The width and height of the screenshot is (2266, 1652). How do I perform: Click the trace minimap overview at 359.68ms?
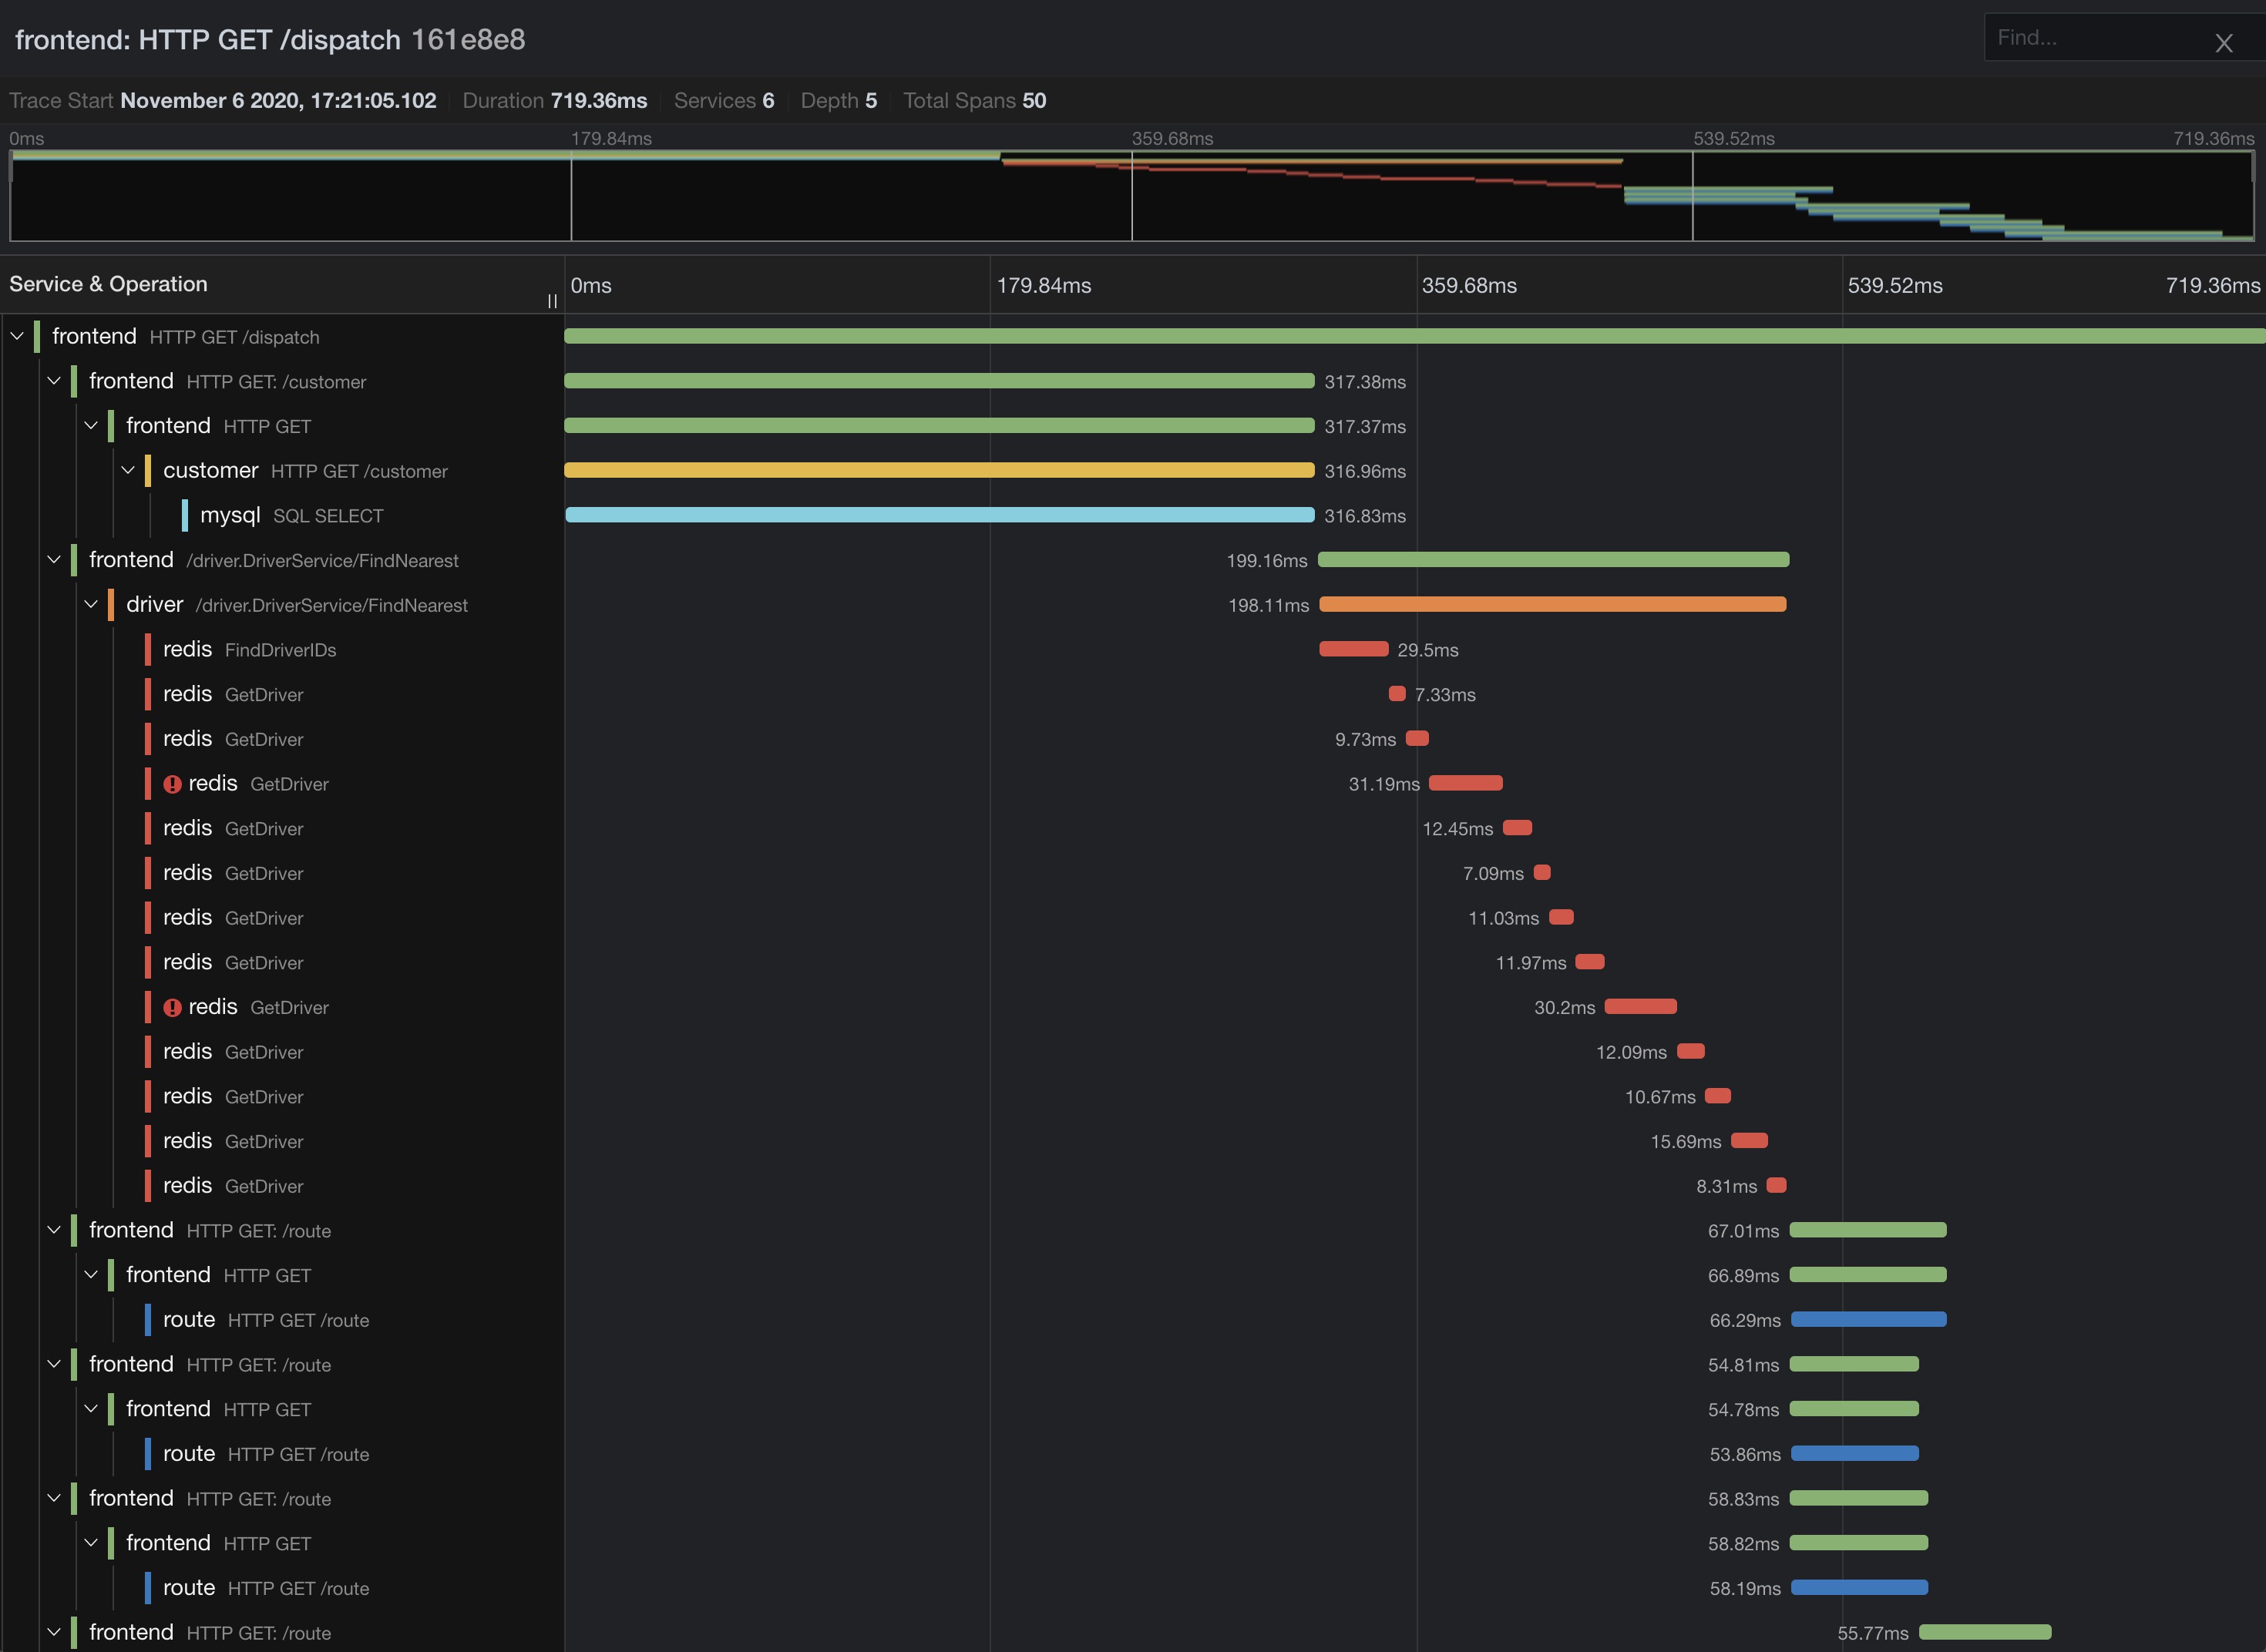[x=1132, y=200]
